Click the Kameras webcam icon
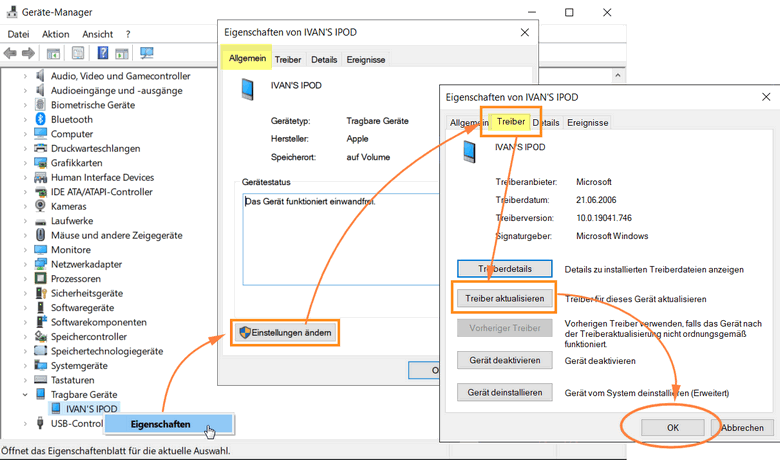The width and height of the screenshot is (780, 460). (x=41, y=206)
